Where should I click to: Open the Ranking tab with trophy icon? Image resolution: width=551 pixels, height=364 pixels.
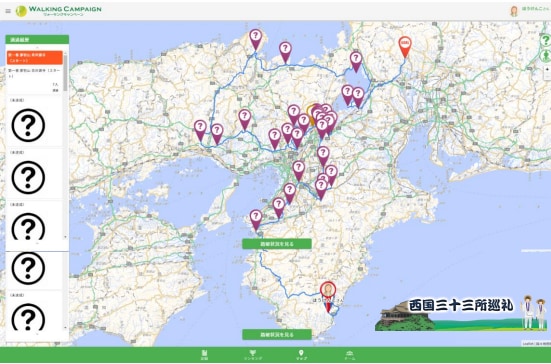[253, 355]
